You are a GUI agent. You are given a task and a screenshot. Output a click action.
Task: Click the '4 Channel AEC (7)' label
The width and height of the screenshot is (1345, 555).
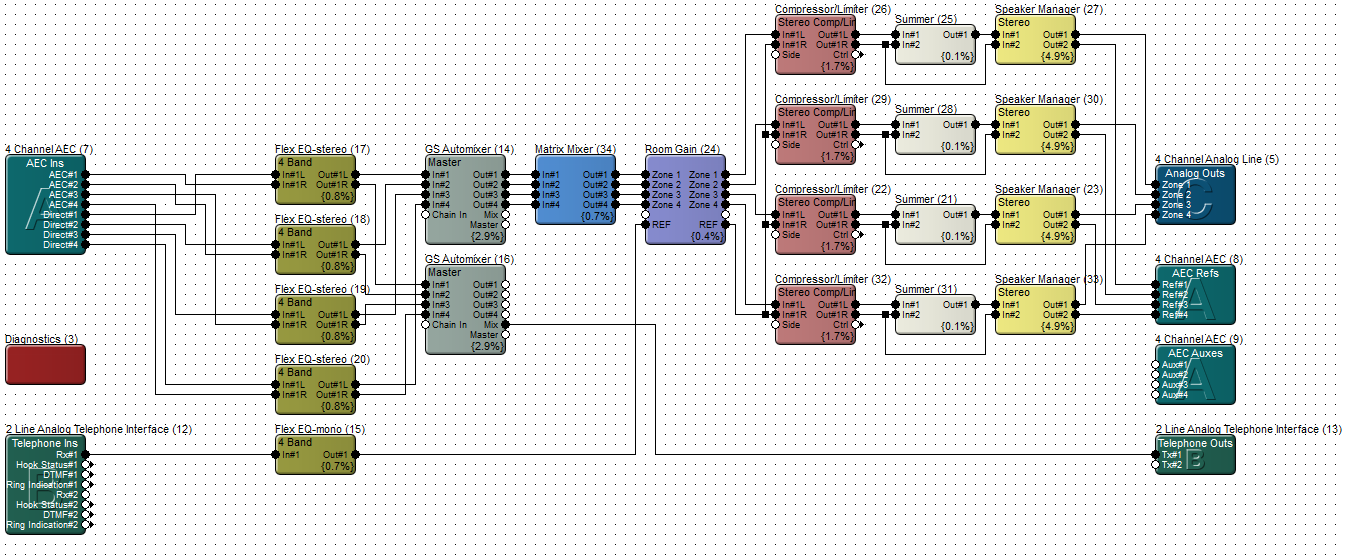tap(49, 149)
